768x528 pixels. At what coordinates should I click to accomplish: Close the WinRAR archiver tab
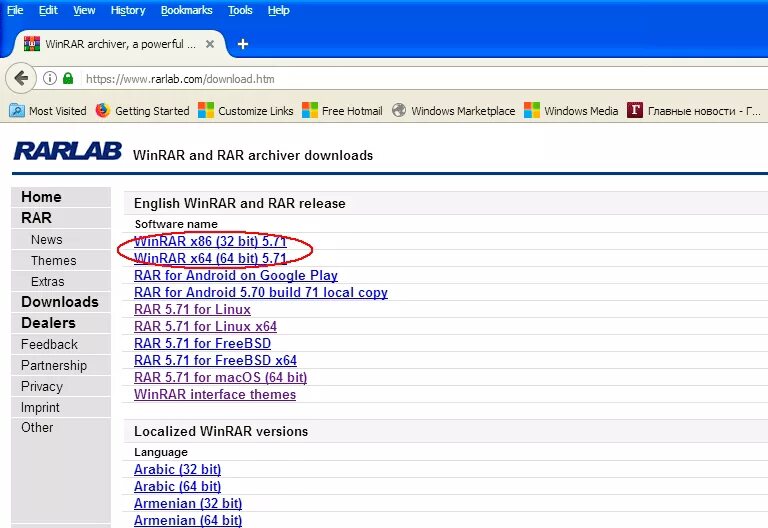click(210, 44)
